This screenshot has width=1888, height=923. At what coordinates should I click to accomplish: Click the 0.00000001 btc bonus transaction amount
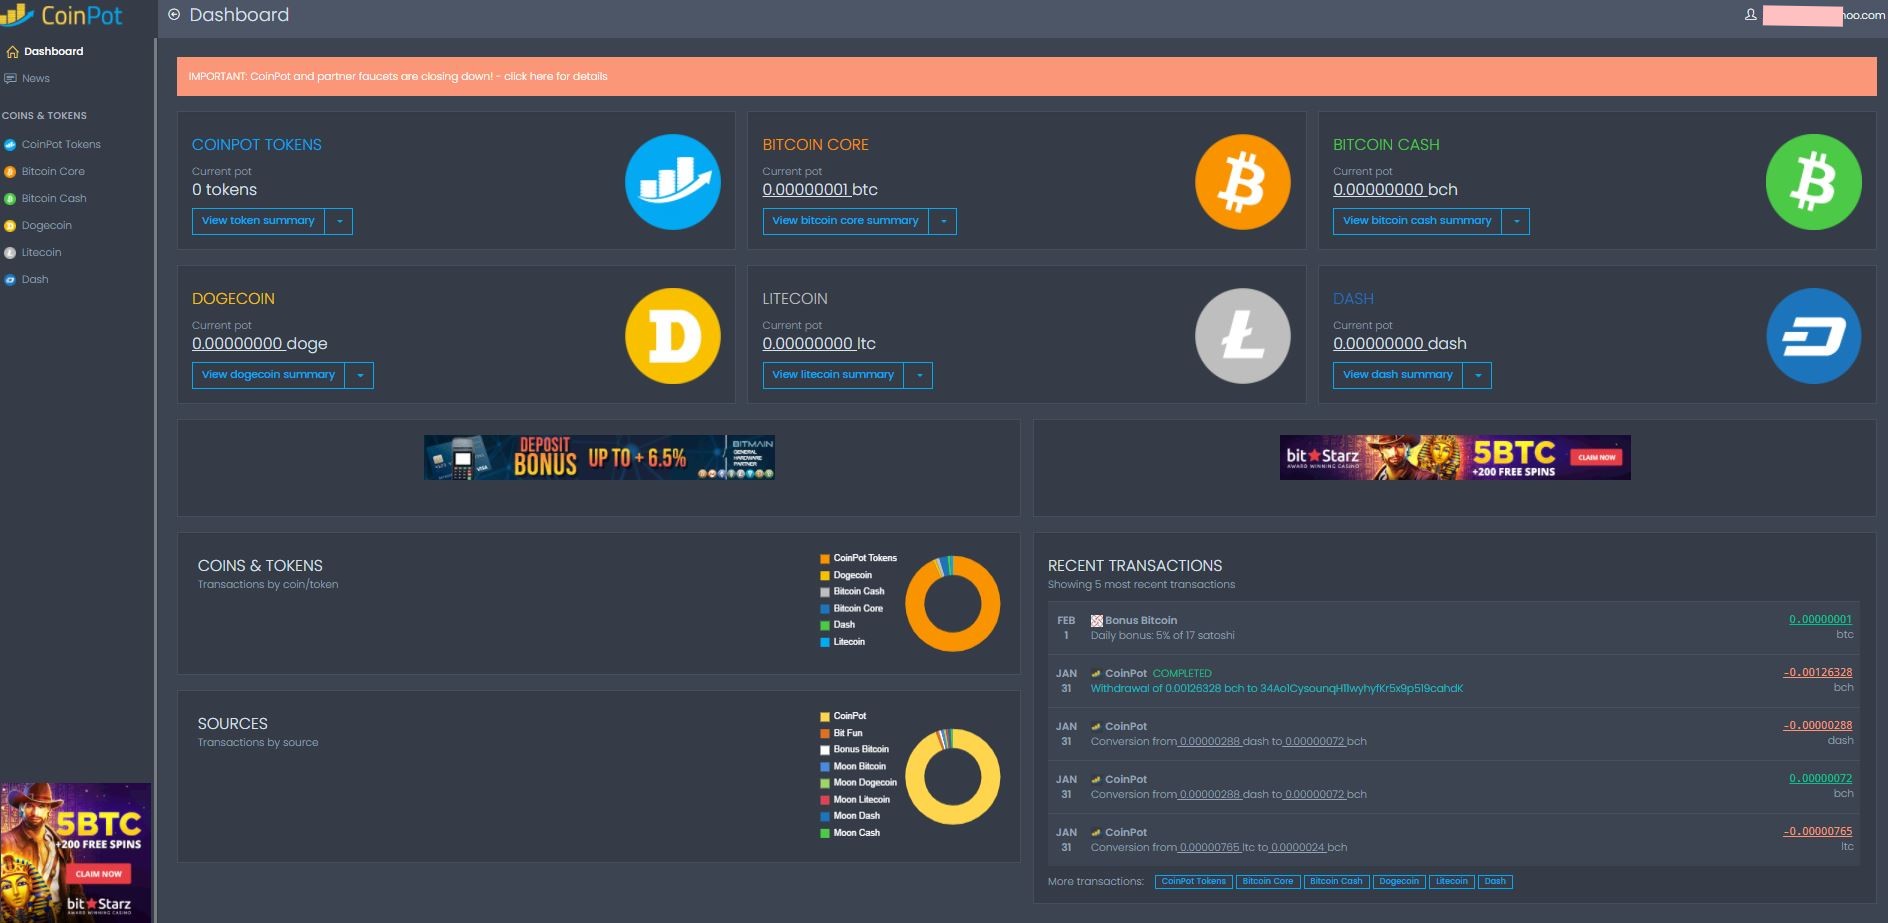1820,620
